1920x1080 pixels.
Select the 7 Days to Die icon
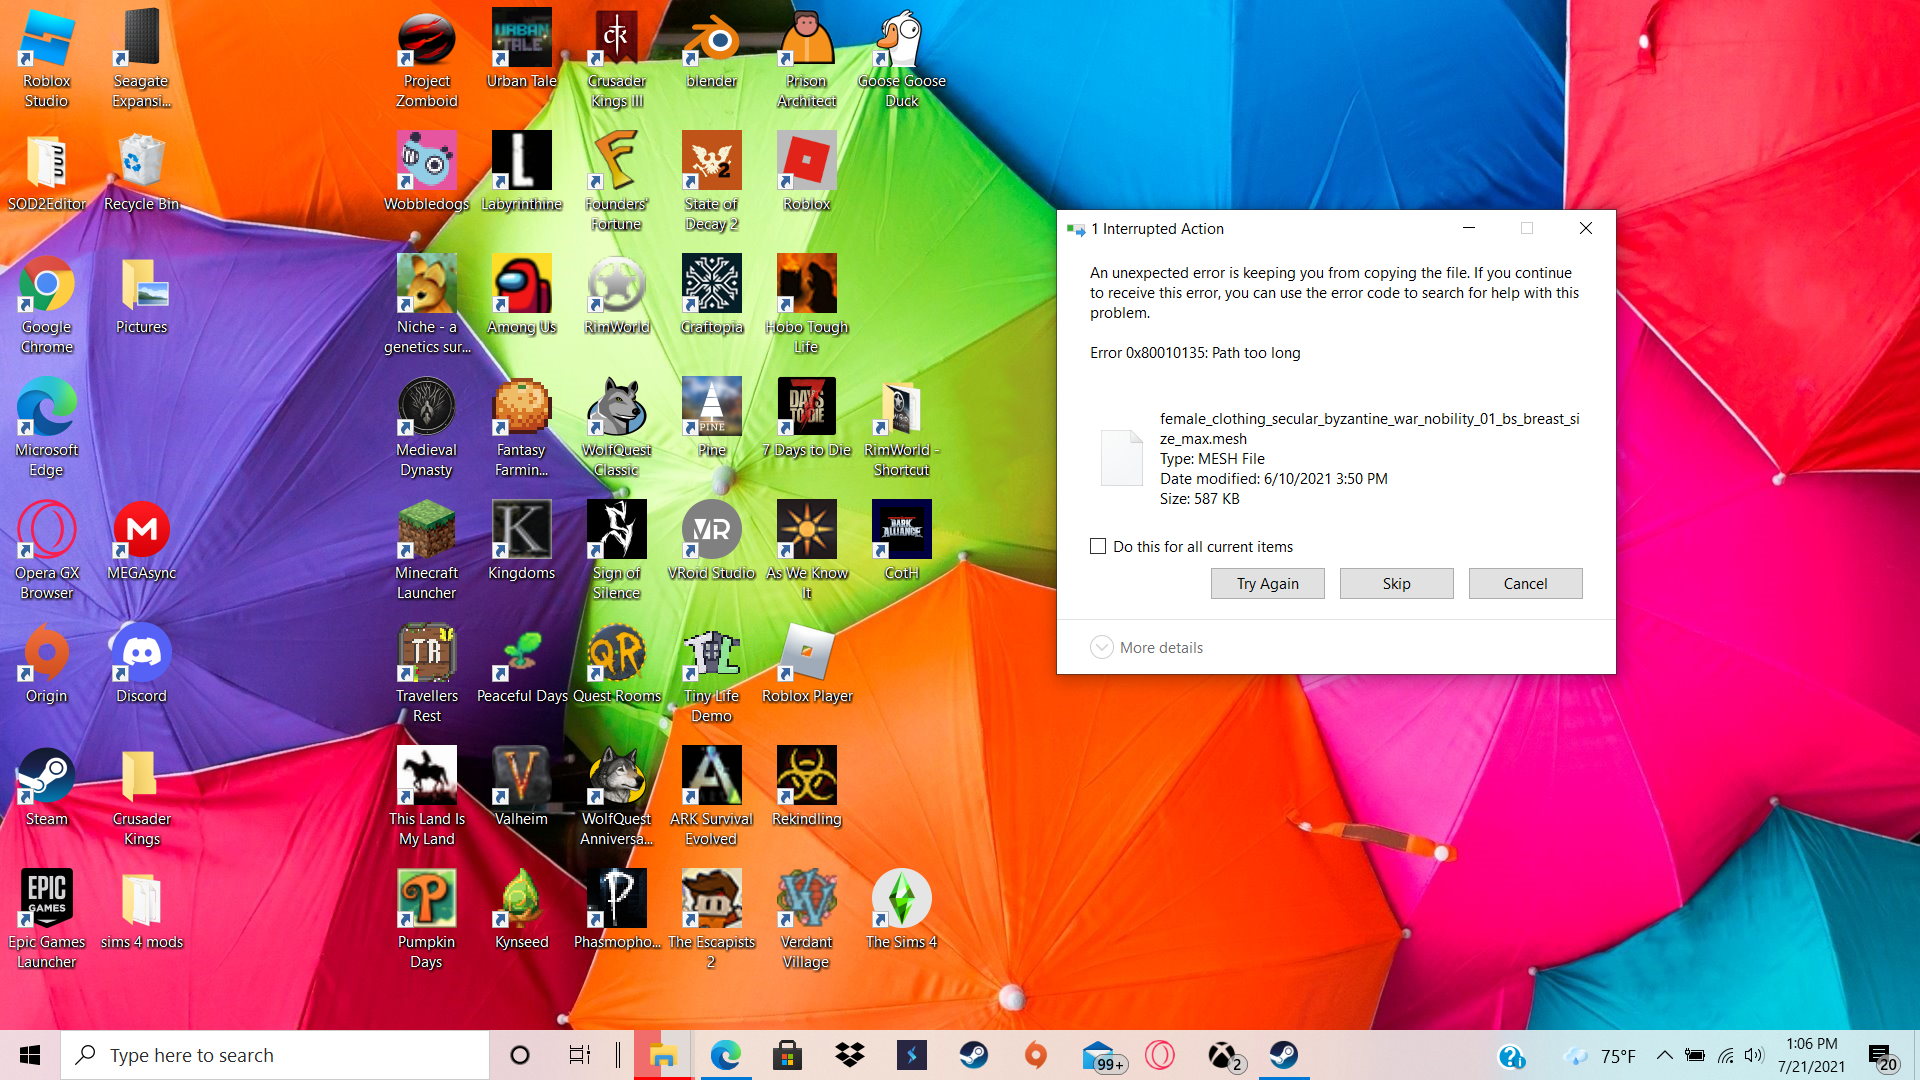click(806, 418)
